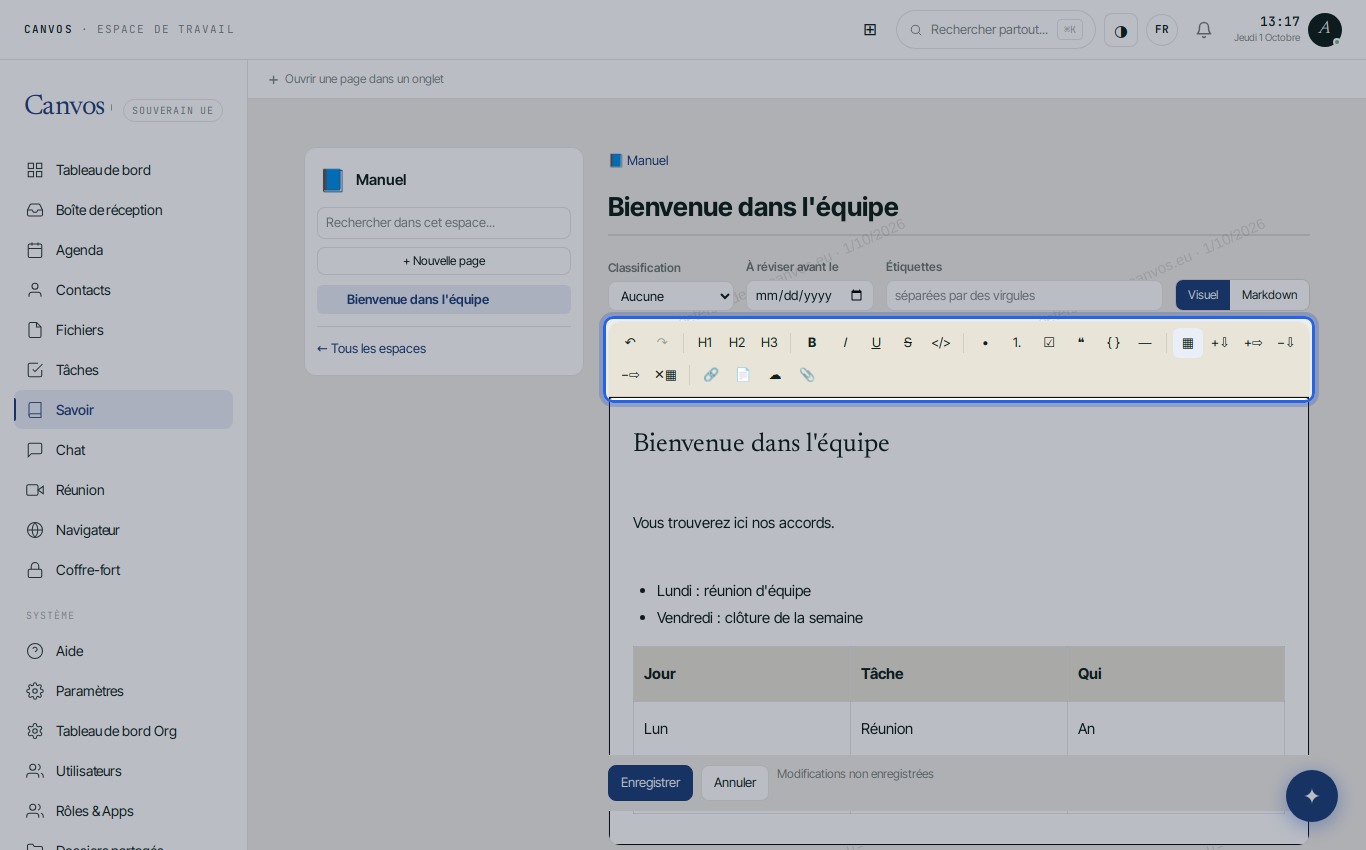Screen dimensions: 1366x850
Task: Open the Agenda section
Action: 124,250
